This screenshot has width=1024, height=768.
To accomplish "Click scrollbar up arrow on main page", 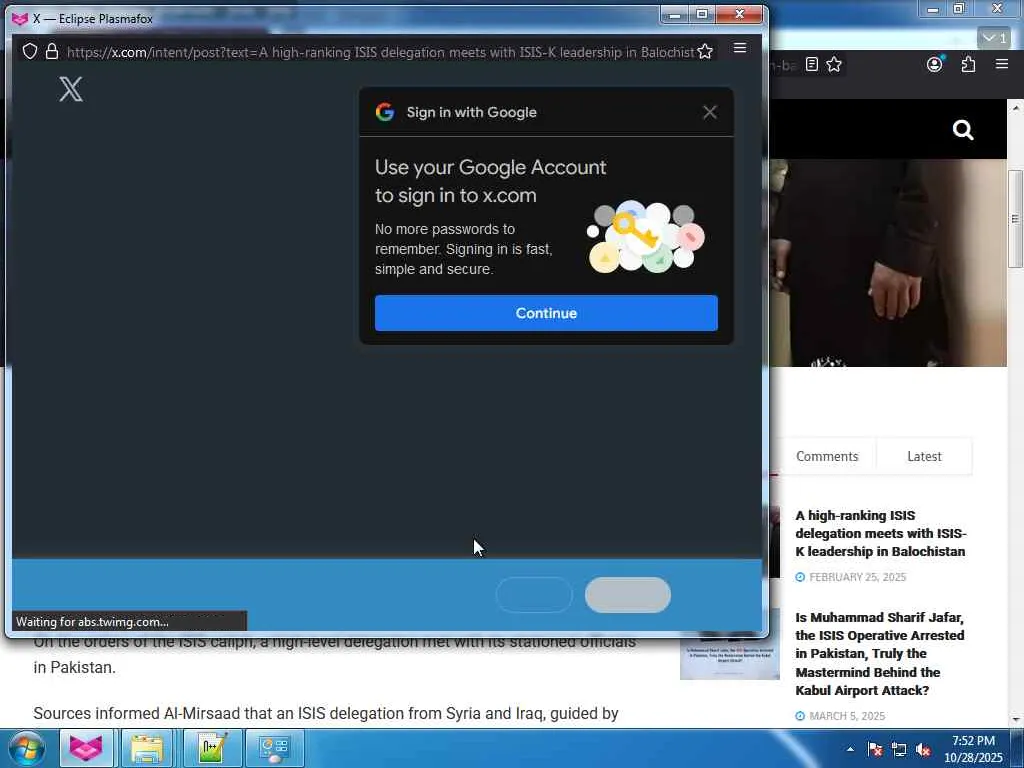I will coord(1015,107).
